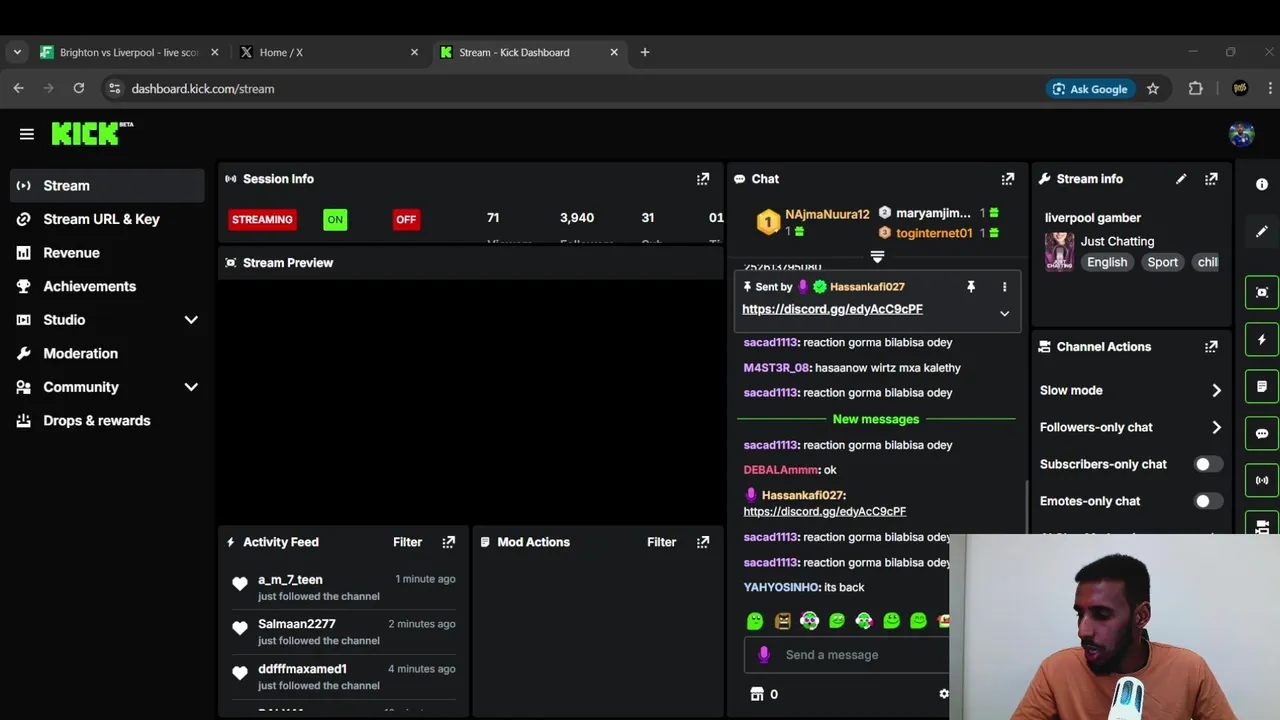The image size is (1280, 720).
Task: Toggle the broadcast session widget icon in sidebar
Action: tap(1262, 480)
